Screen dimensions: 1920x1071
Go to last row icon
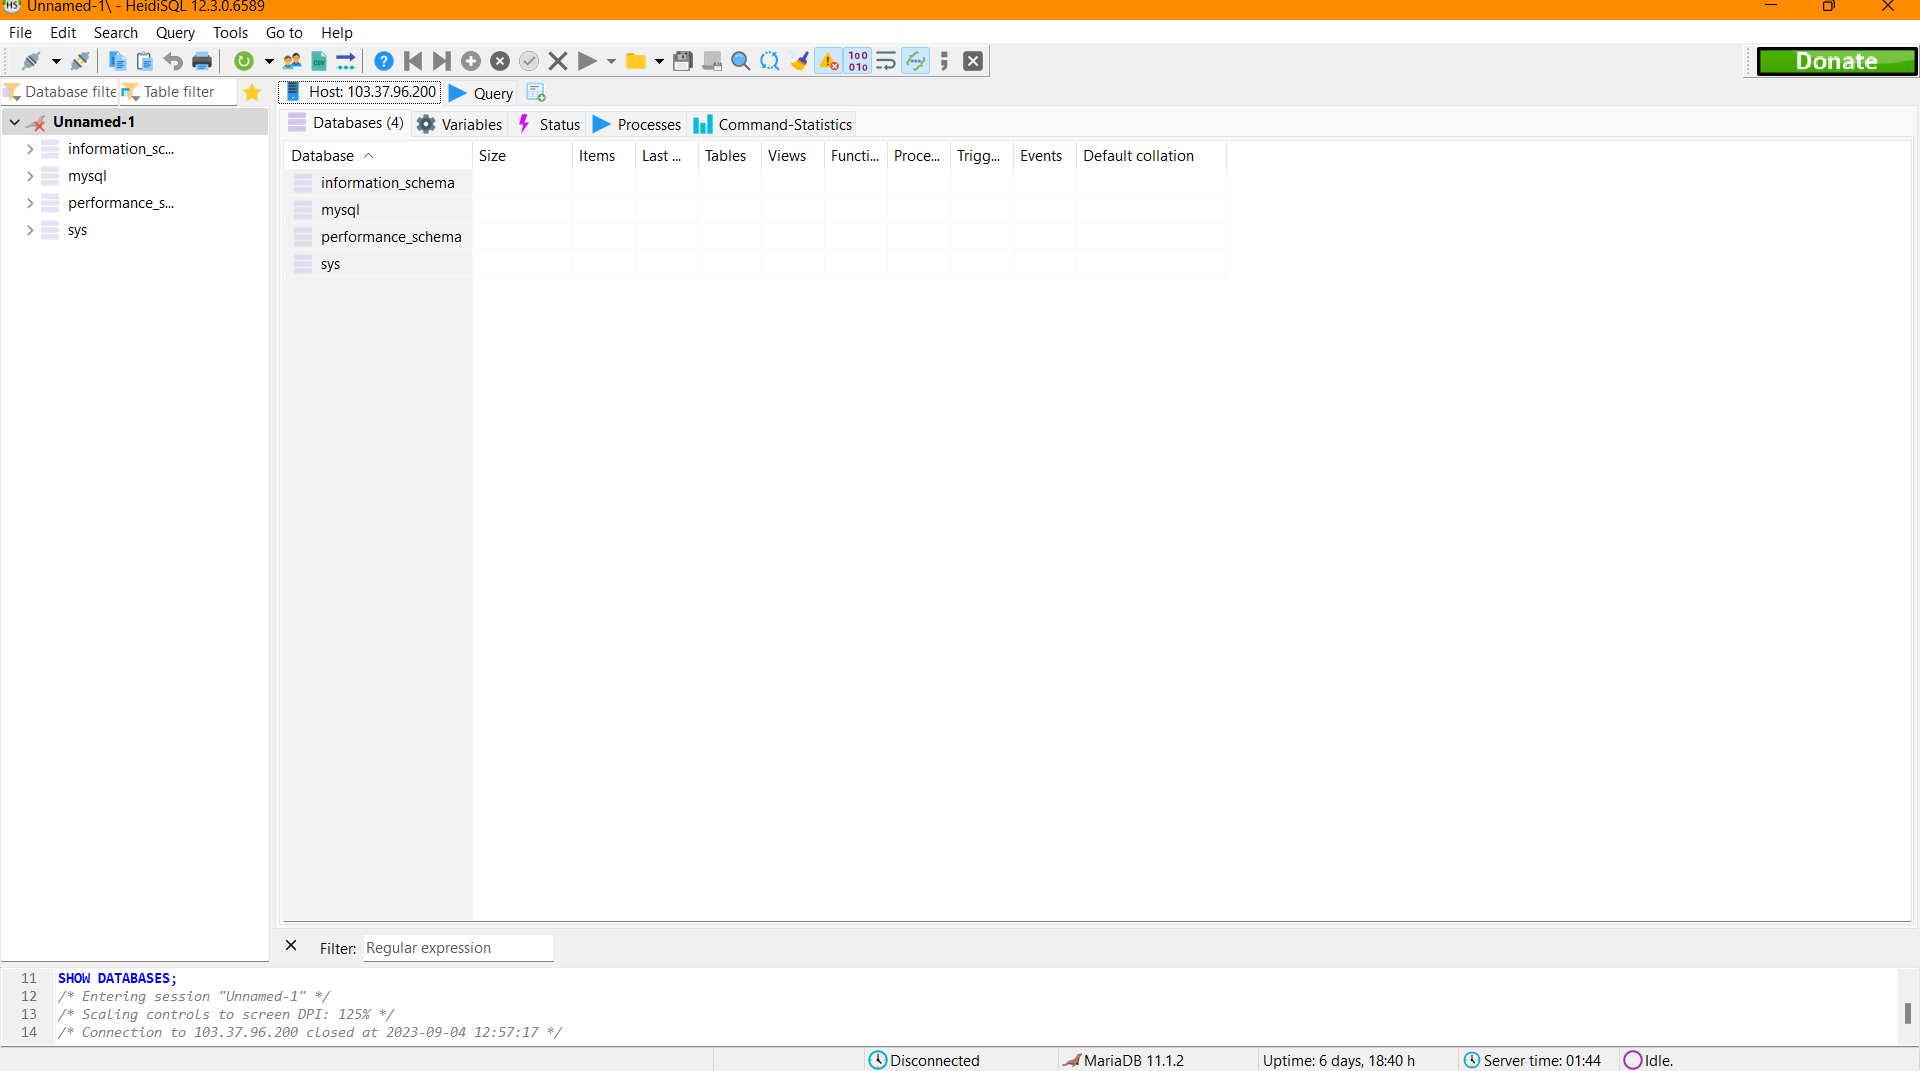tap(441, 61)
